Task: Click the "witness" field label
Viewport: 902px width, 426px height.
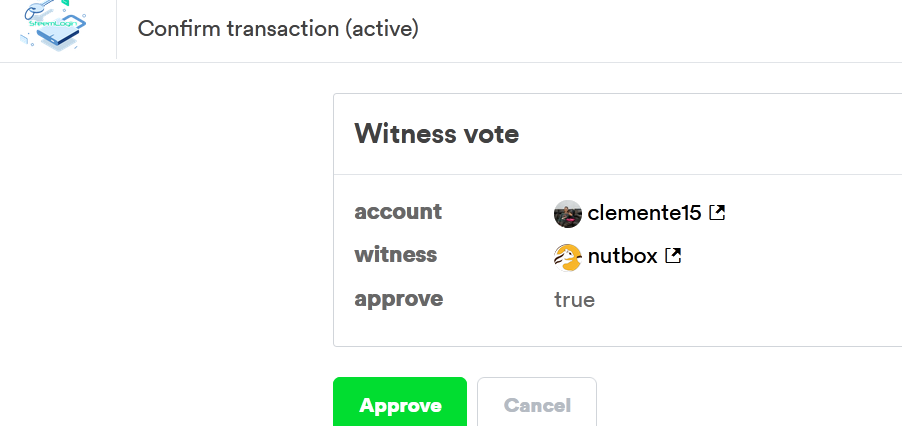Action: (395, 255)
